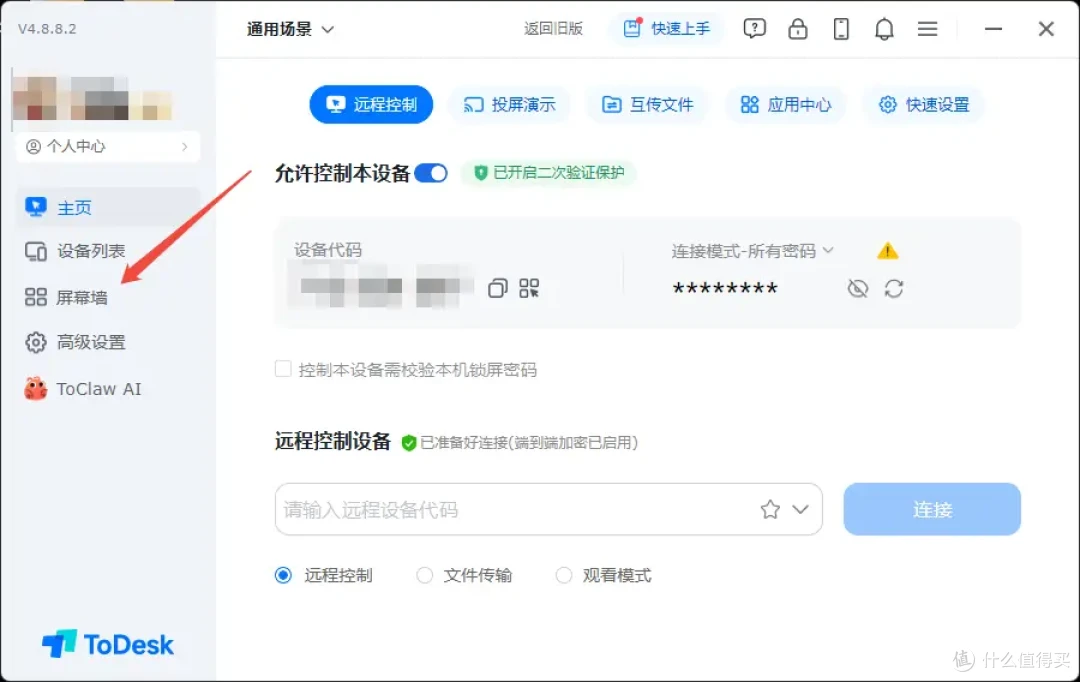Copy the device code using copy icon
This screenshot has height=682, width=1080.
[497, 288]
